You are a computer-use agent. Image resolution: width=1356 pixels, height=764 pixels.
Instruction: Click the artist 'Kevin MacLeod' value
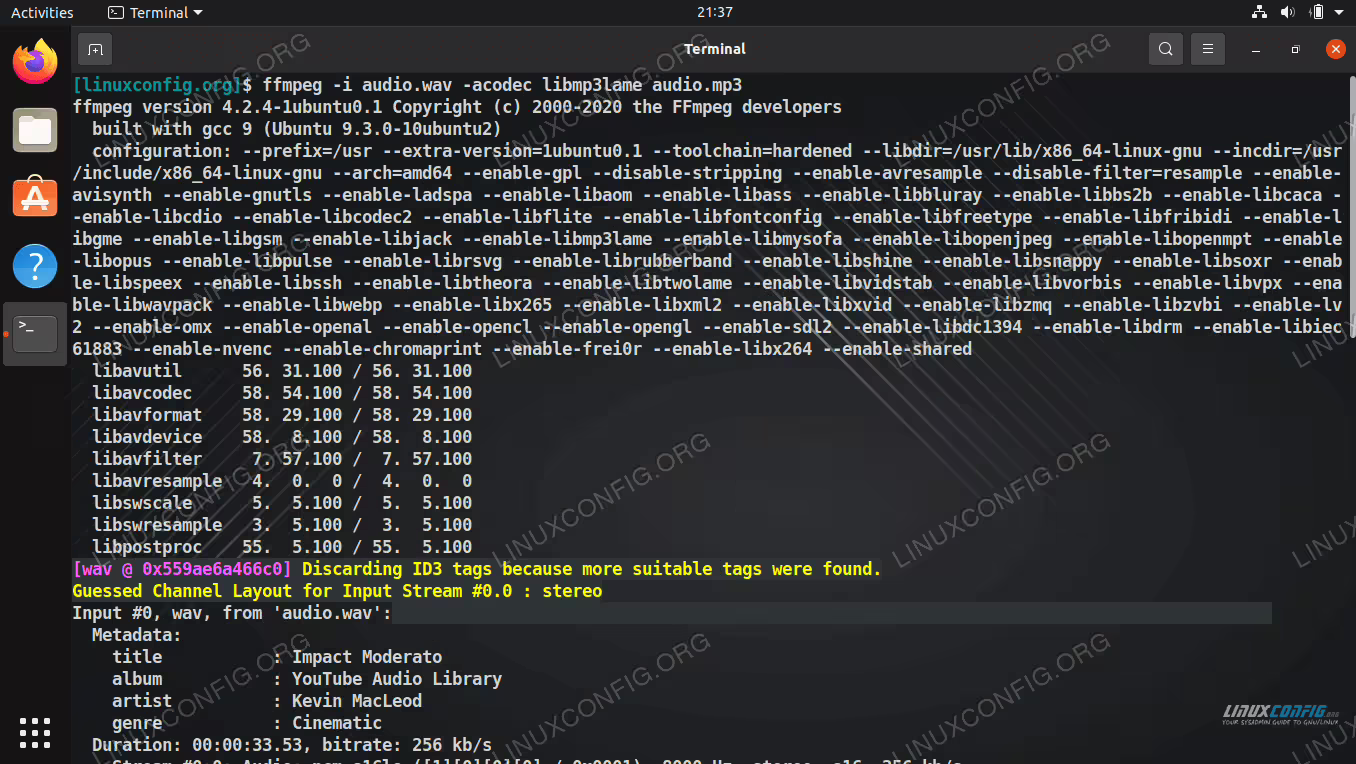(357, 701)
